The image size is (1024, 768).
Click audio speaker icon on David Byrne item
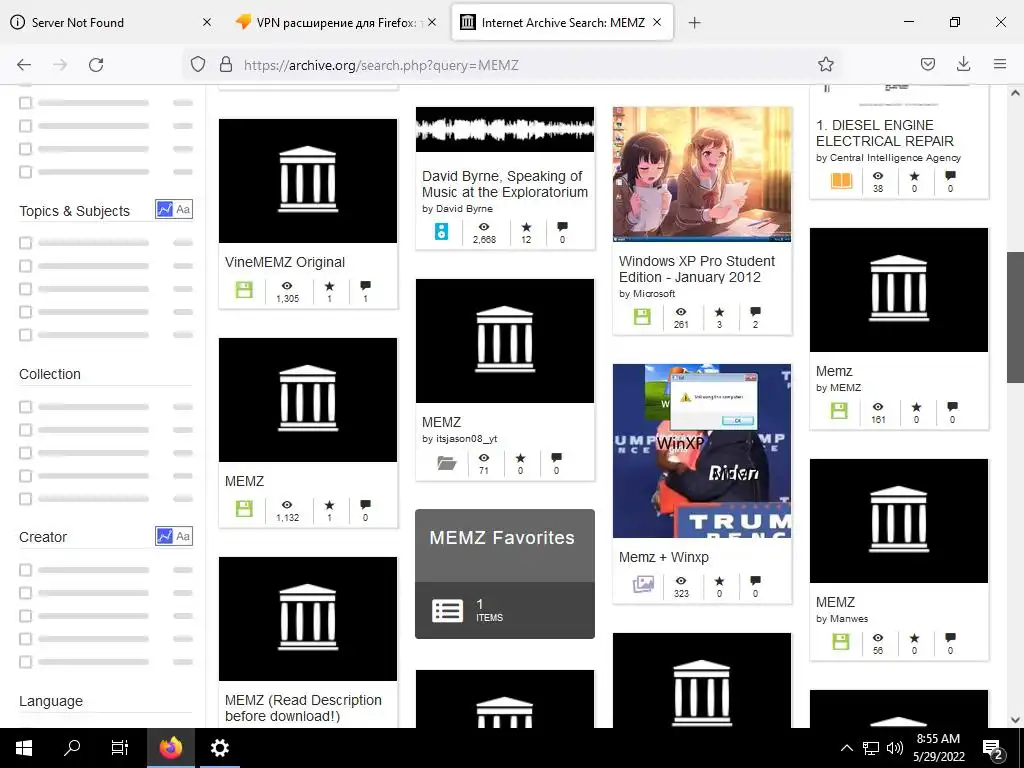pos(441,231)
